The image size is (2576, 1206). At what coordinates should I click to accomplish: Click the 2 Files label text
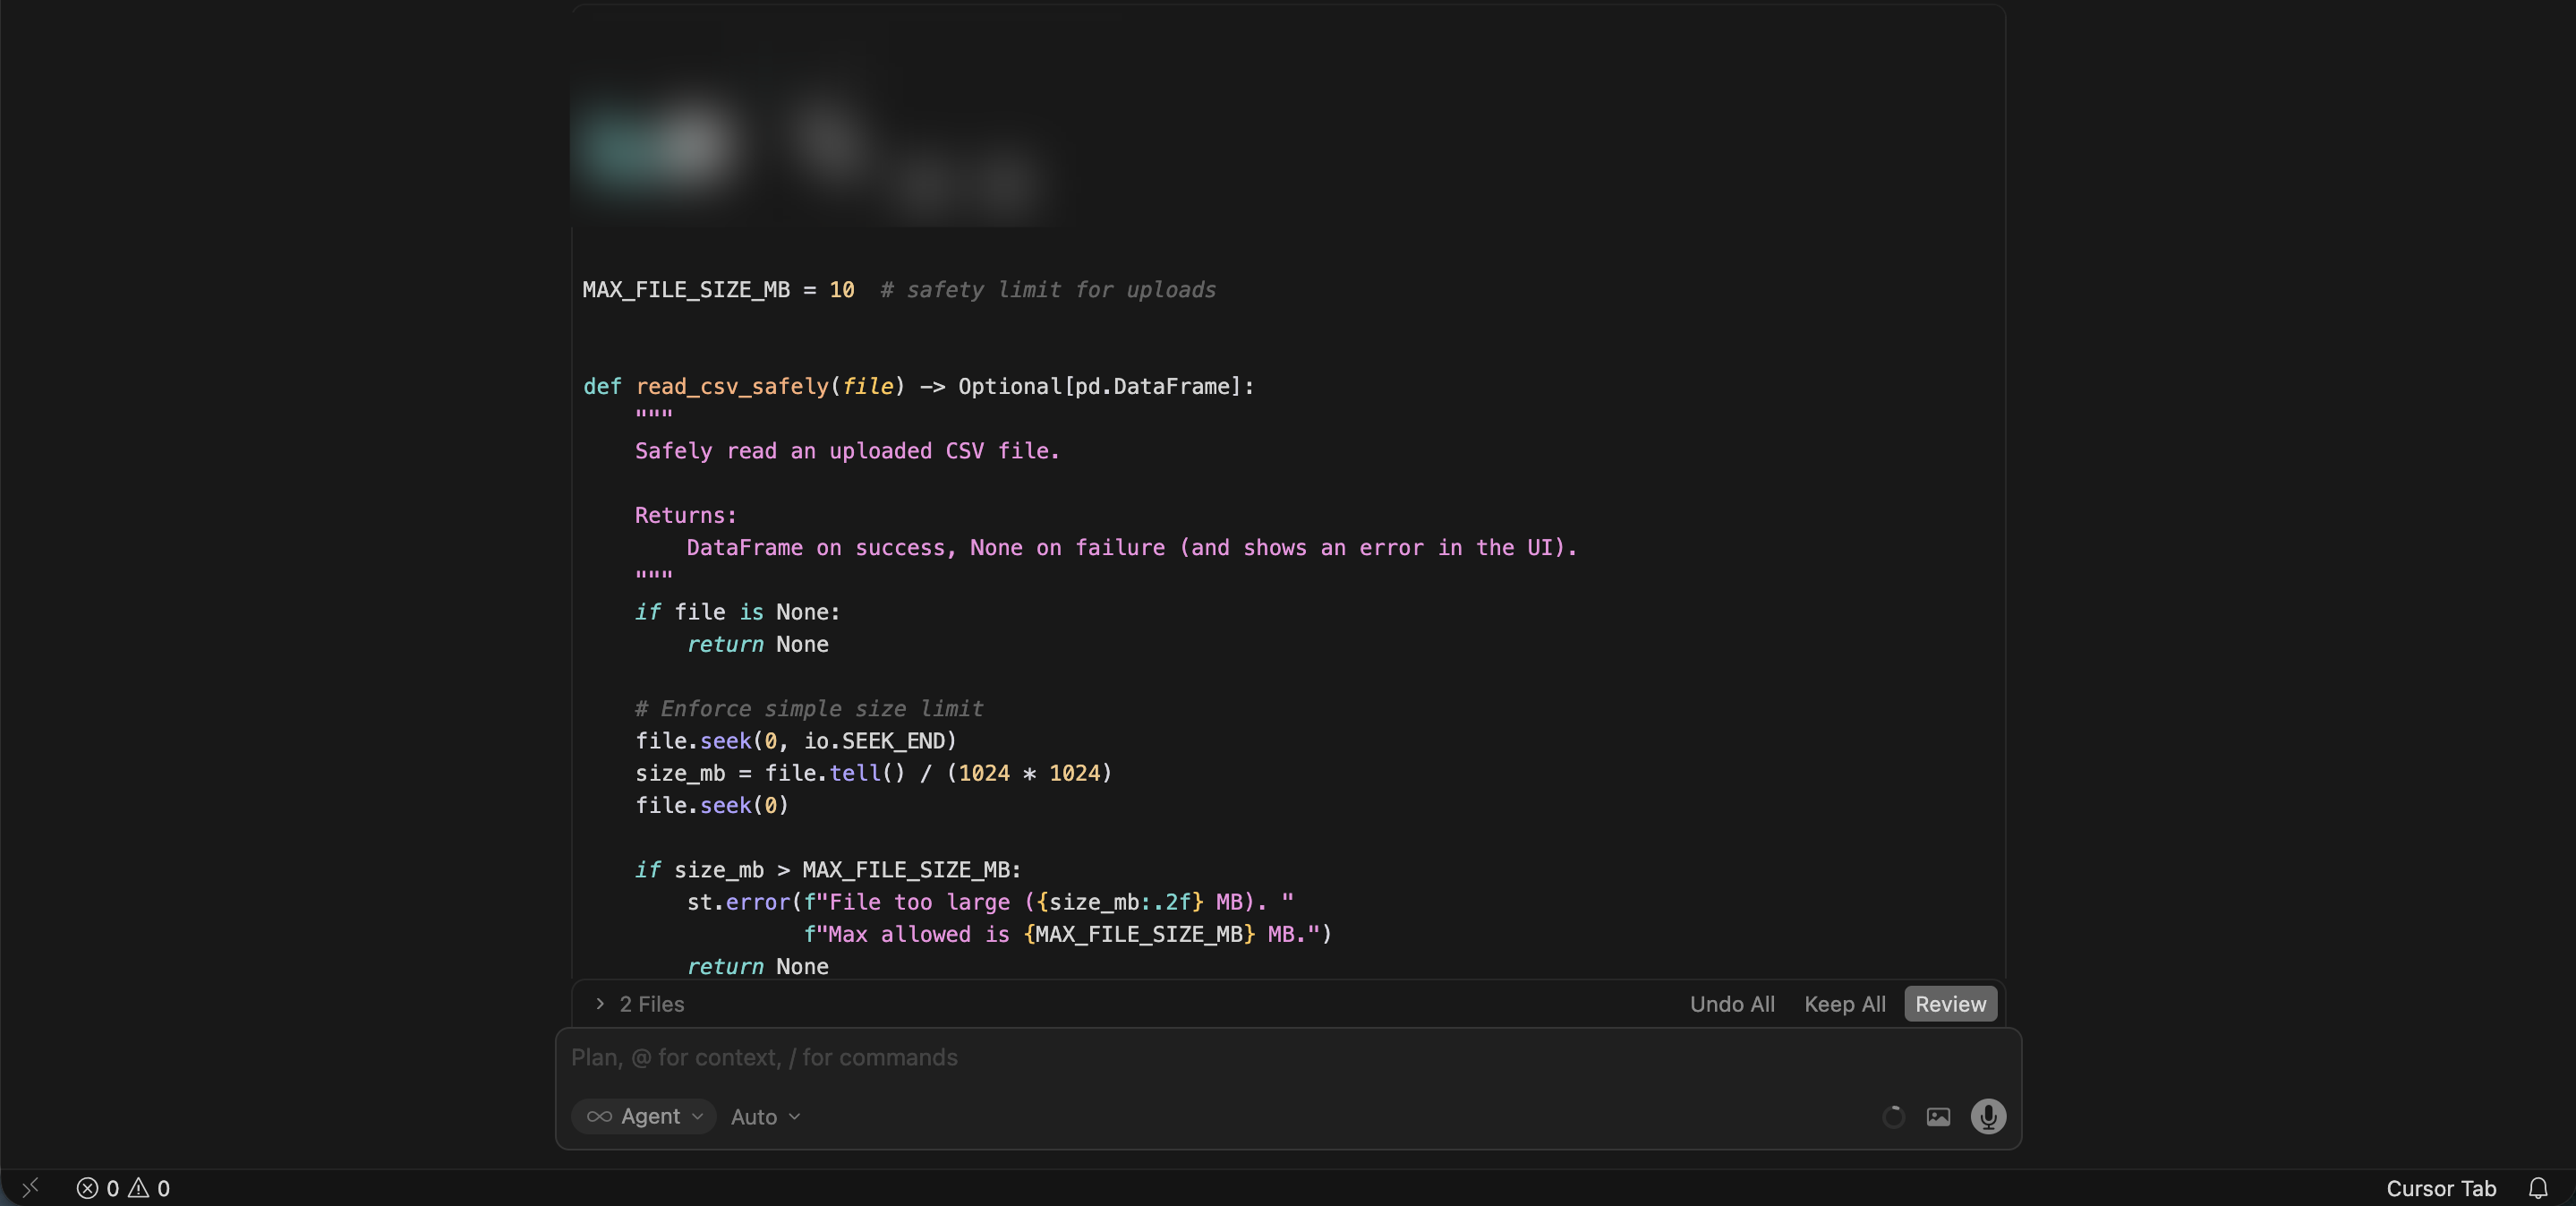[x=652, y=1004]
